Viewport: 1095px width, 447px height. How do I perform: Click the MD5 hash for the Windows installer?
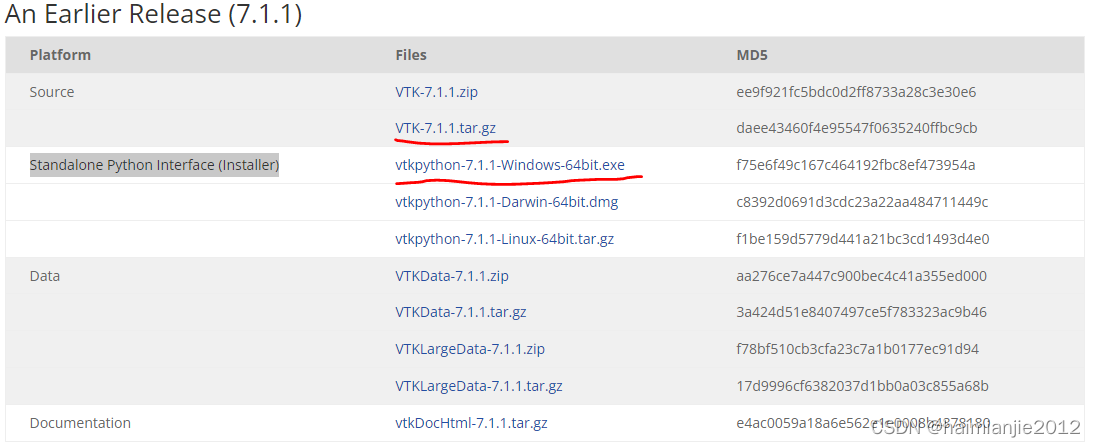point(855,165)
